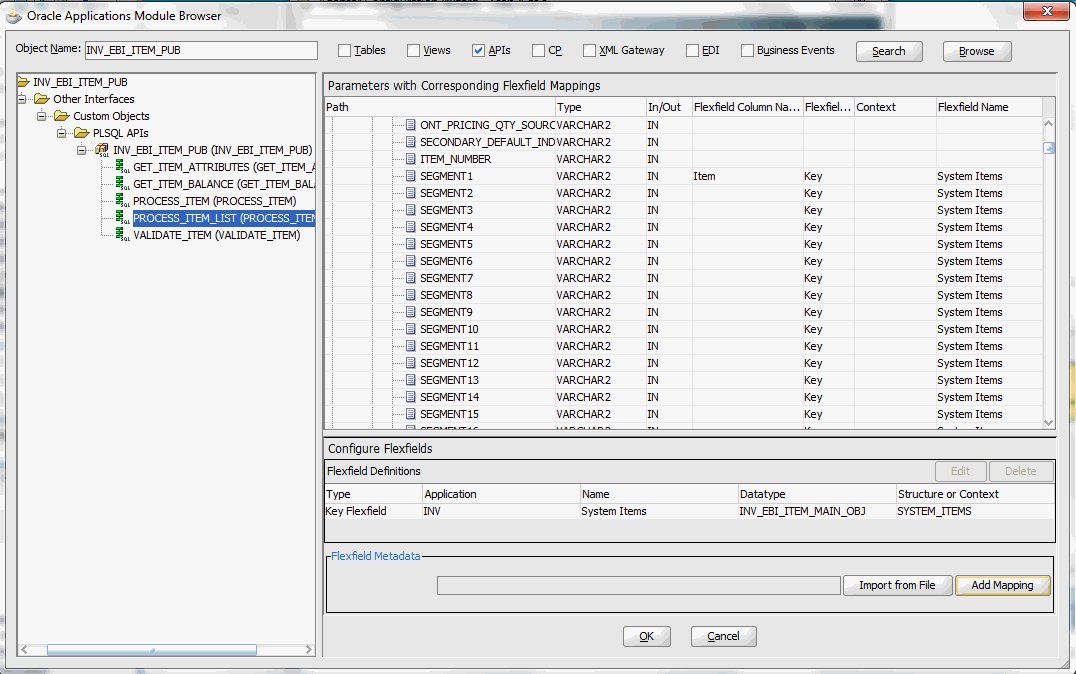Viewport: 1076px width, 674px height.
Task: Enable the Tables checkbox
Action: [x=344, y=51]
